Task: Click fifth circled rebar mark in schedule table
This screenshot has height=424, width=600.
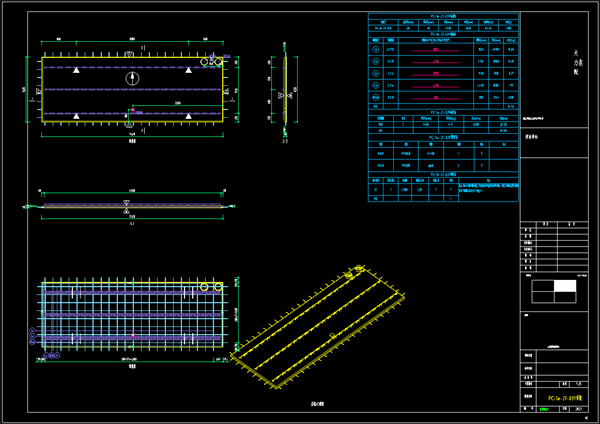Action: tap(376, 97)
